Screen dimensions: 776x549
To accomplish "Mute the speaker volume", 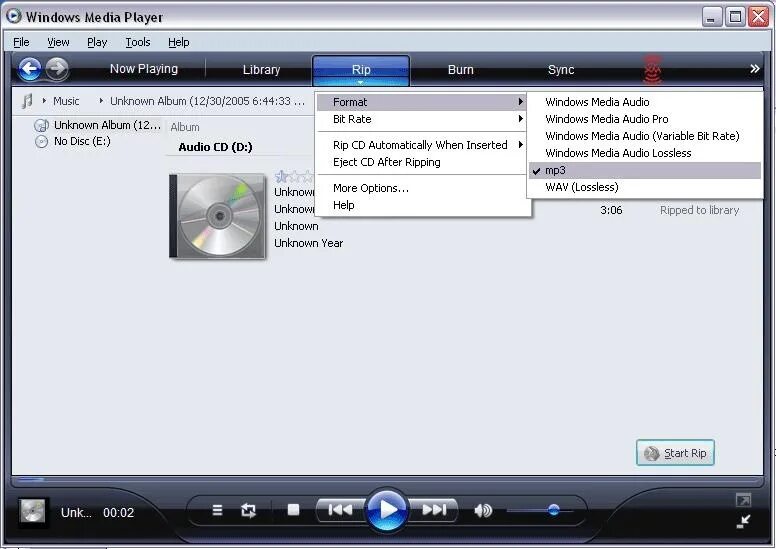I will tap(483, 510).
